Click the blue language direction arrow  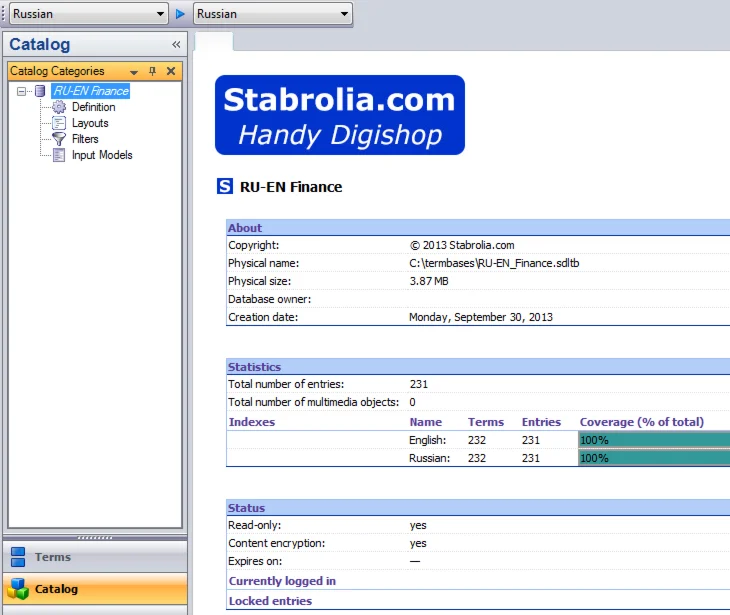(181, 14)
